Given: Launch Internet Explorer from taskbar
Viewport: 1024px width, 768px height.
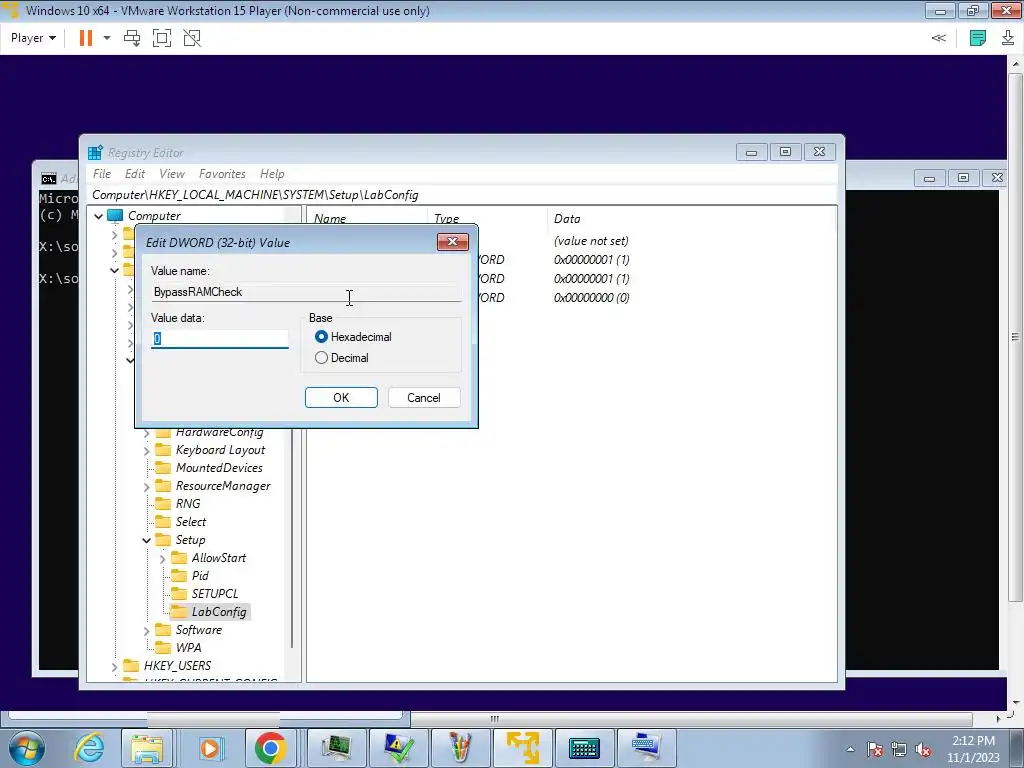Looking at the screenshot, I should 89,748.
